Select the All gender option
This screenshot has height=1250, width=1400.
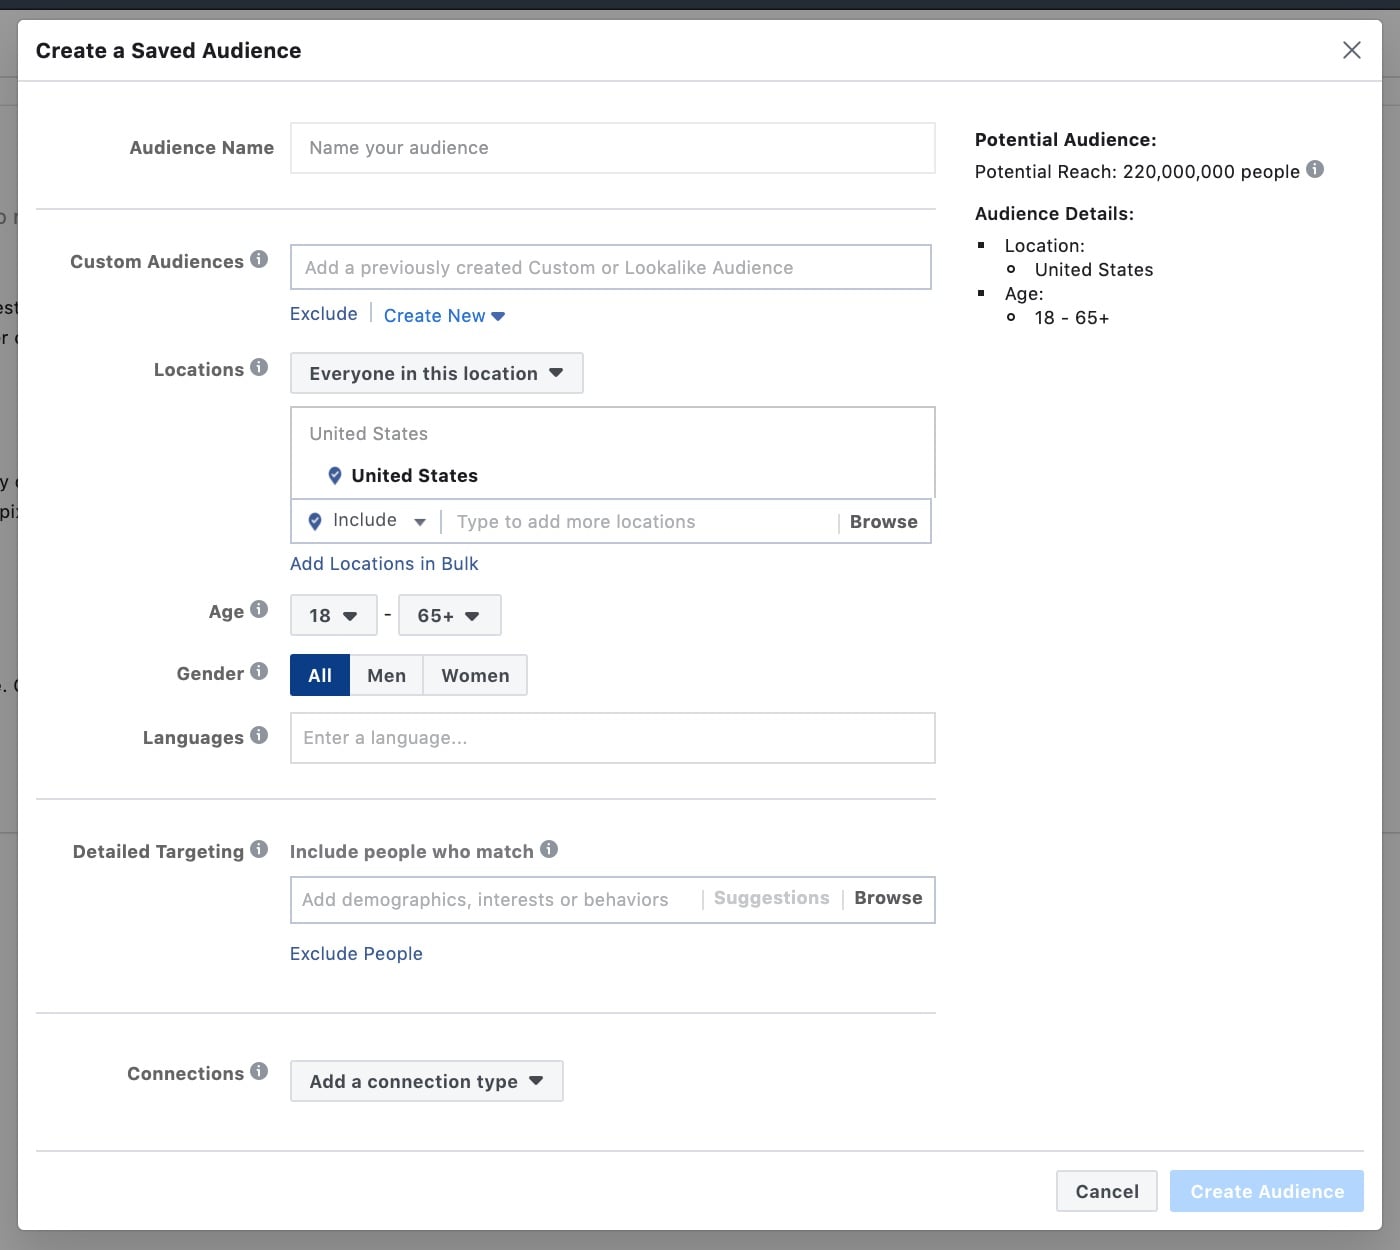(x=320, y=676)
